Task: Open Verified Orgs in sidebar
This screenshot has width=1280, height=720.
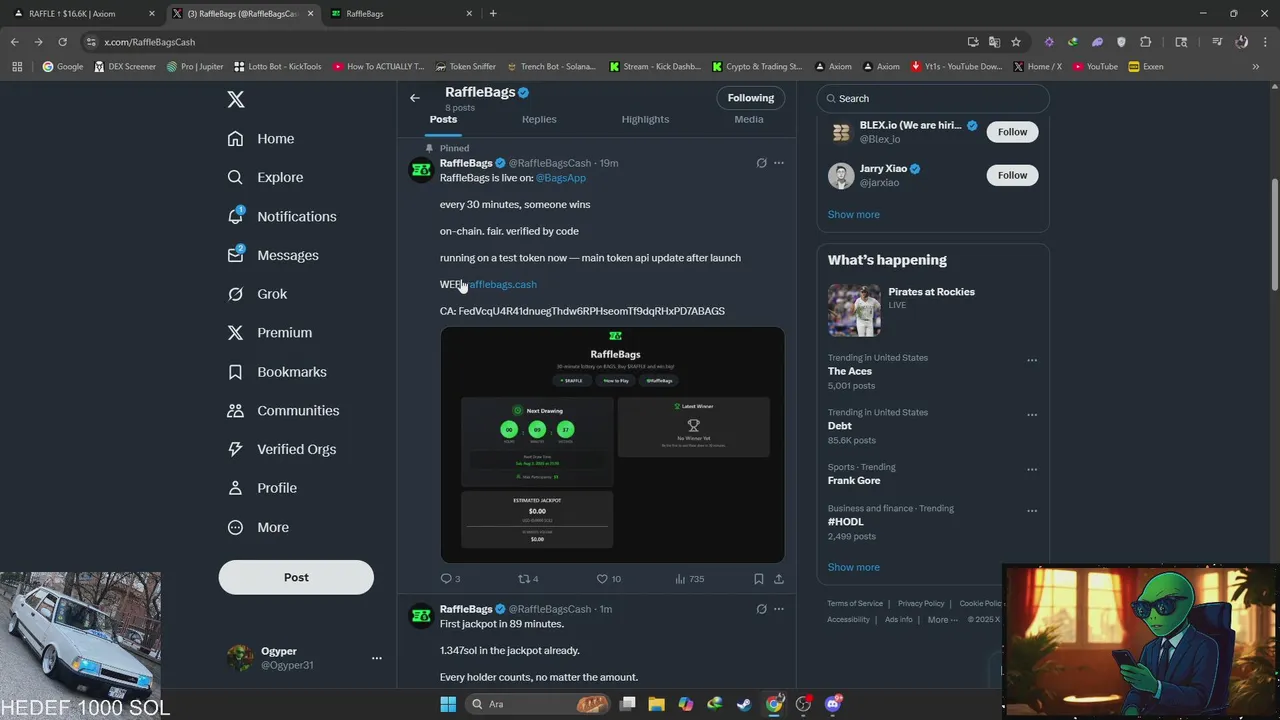Action: [x=282, y=449]
